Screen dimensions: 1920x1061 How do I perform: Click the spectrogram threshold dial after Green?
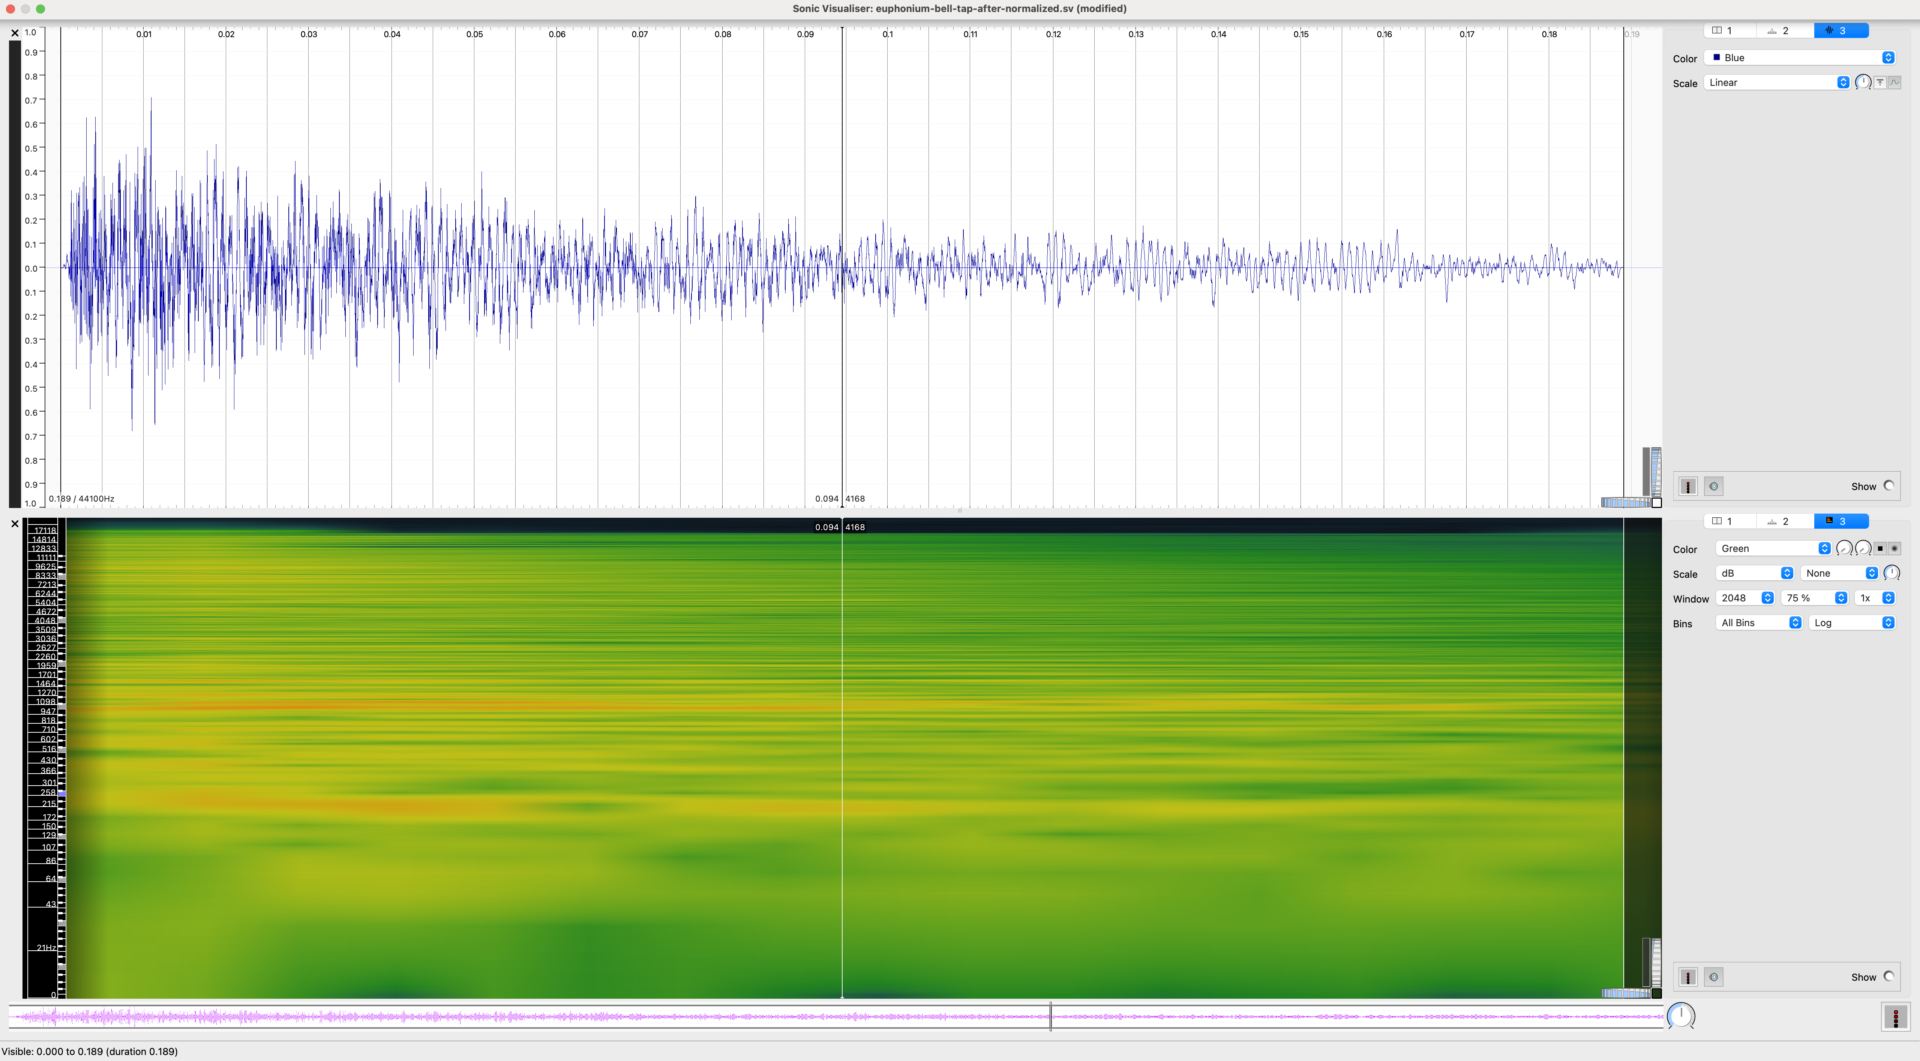tap(1844, 549)
